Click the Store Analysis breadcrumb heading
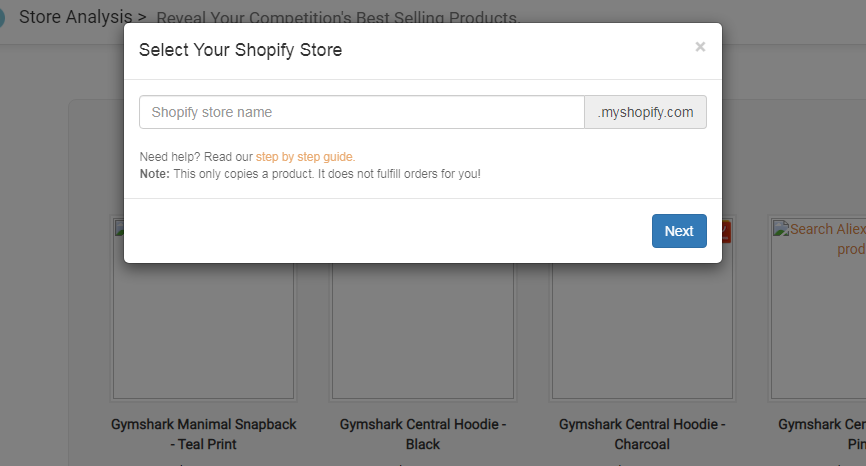This screenshot has width=866, height=466. (76, 17)
